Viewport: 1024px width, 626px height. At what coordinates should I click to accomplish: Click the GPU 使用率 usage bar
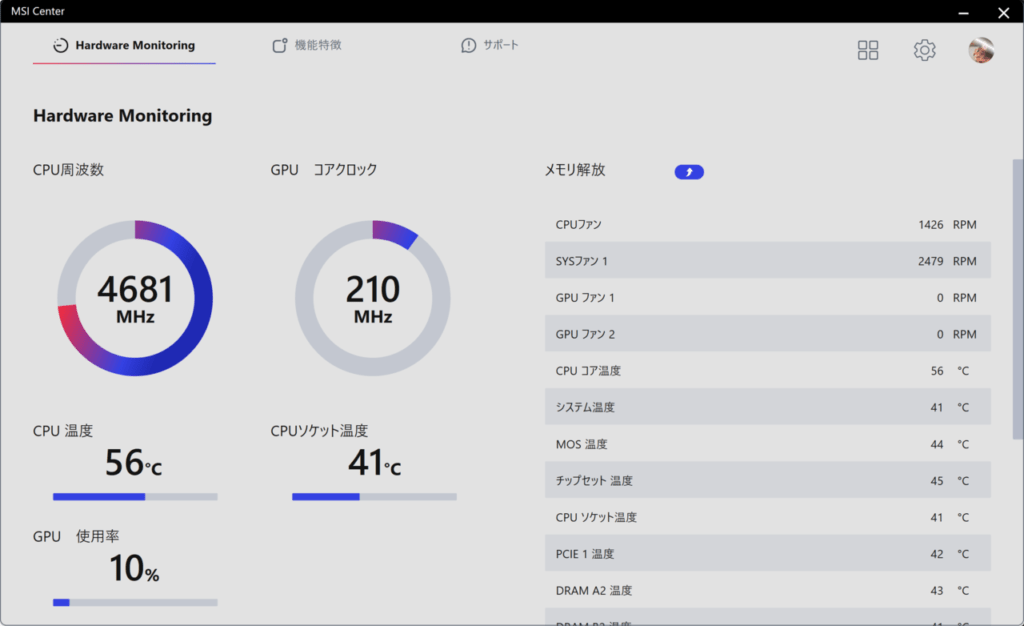click(x=135, y=602)
